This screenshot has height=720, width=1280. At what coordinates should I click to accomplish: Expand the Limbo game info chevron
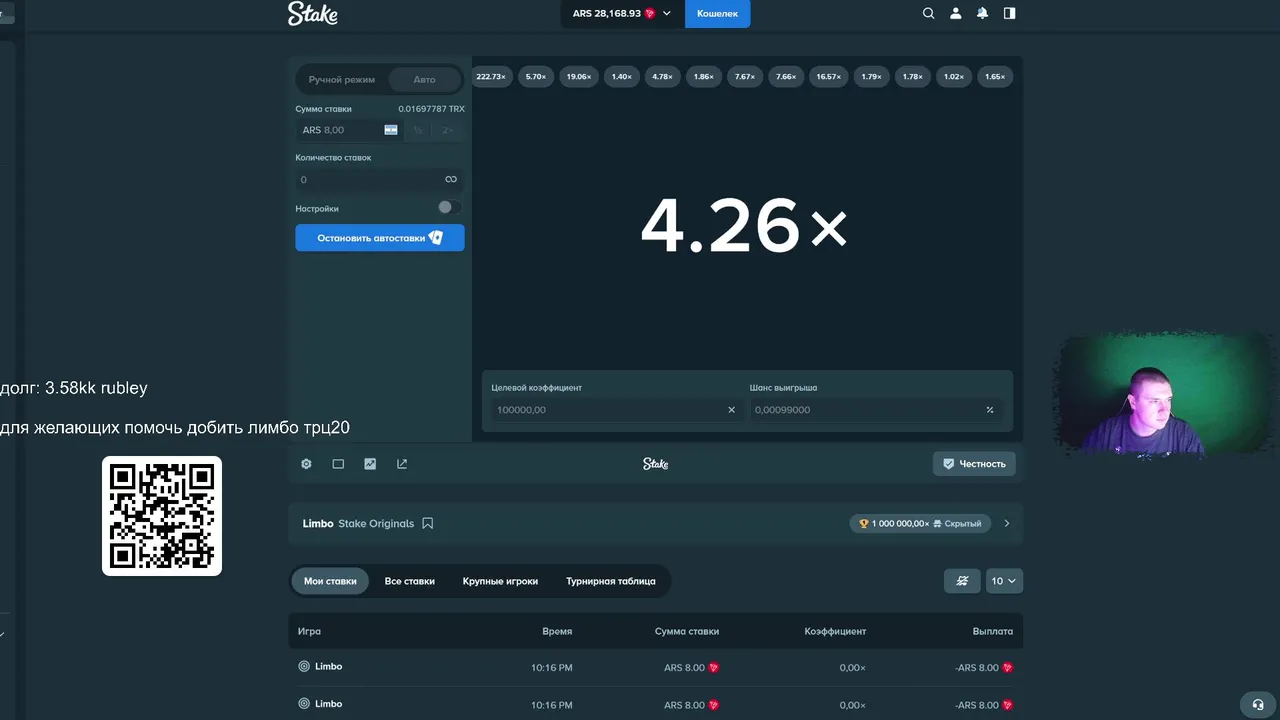click(x=1007, y=523)
